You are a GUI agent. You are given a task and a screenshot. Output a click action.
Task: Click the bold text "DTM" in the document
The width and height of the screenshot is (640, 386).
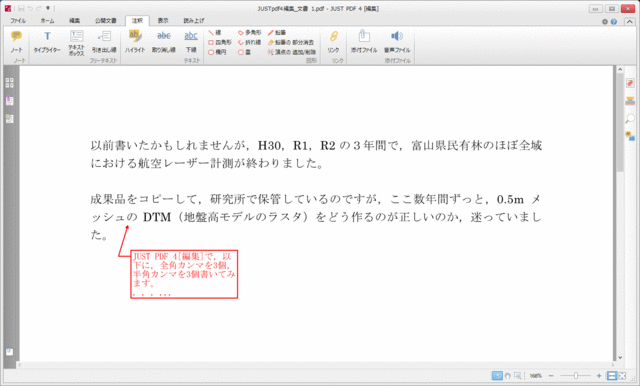157,217
